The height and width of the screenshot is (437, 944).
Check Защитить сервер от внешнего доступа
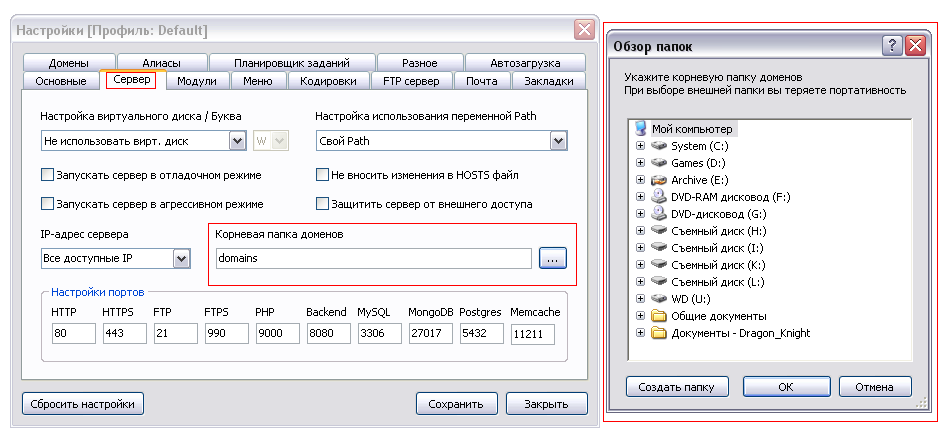[323, 204]
